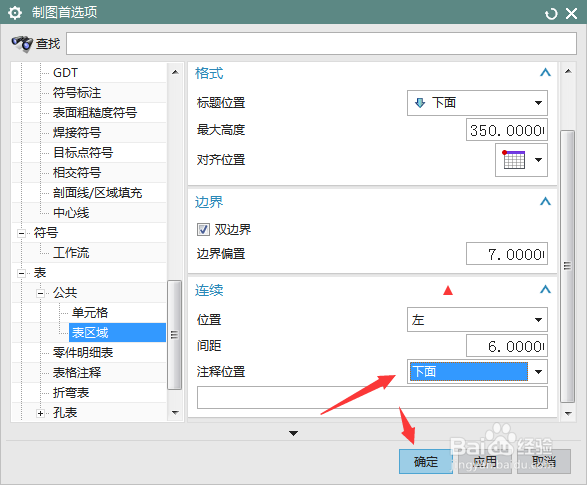Collapse the 公共 tree node
Screen dimensions: 587x485
[x=40, y=293]
